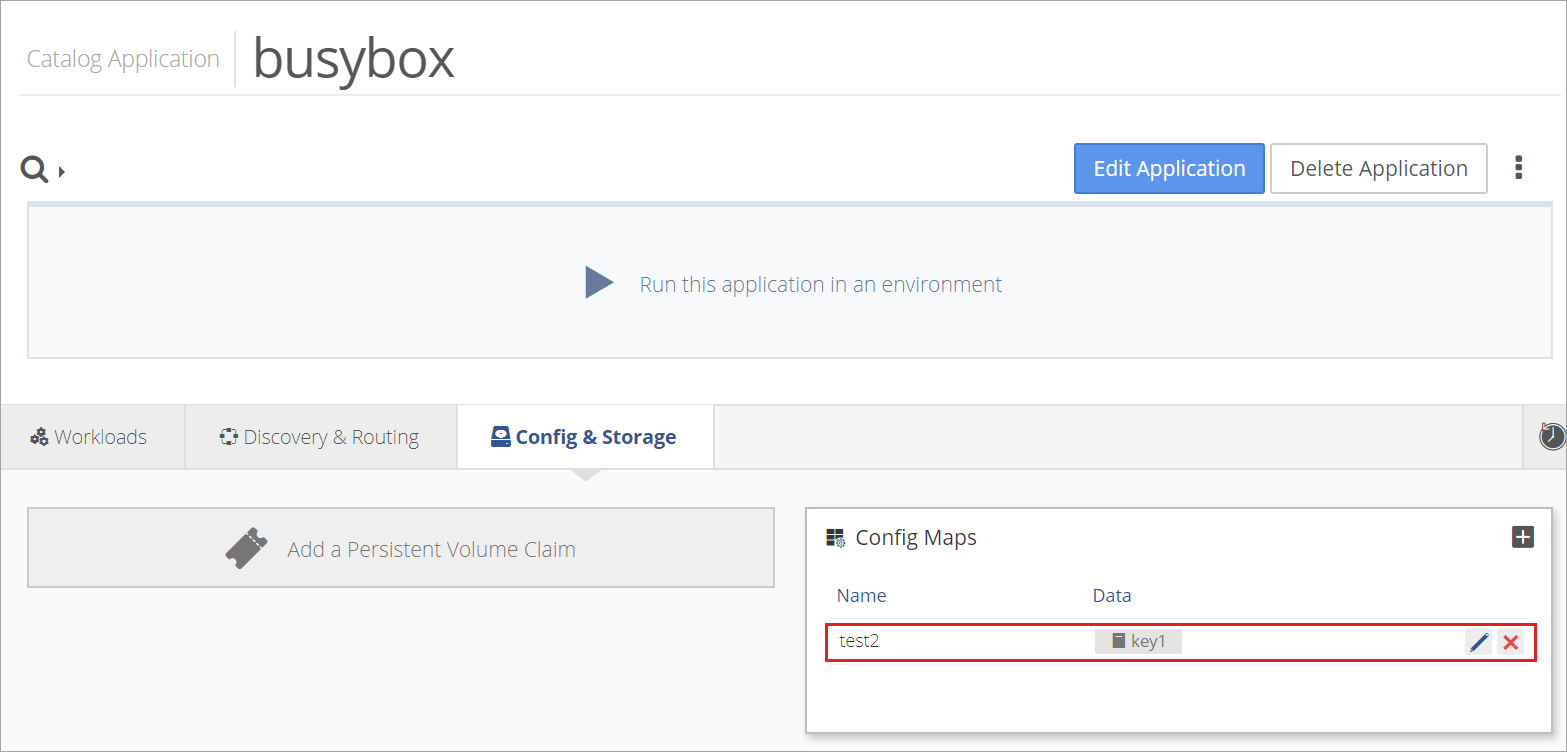Viewport: 1567px width, 752px height.
Task: Select Run this application in an environment
Action: 820,284
